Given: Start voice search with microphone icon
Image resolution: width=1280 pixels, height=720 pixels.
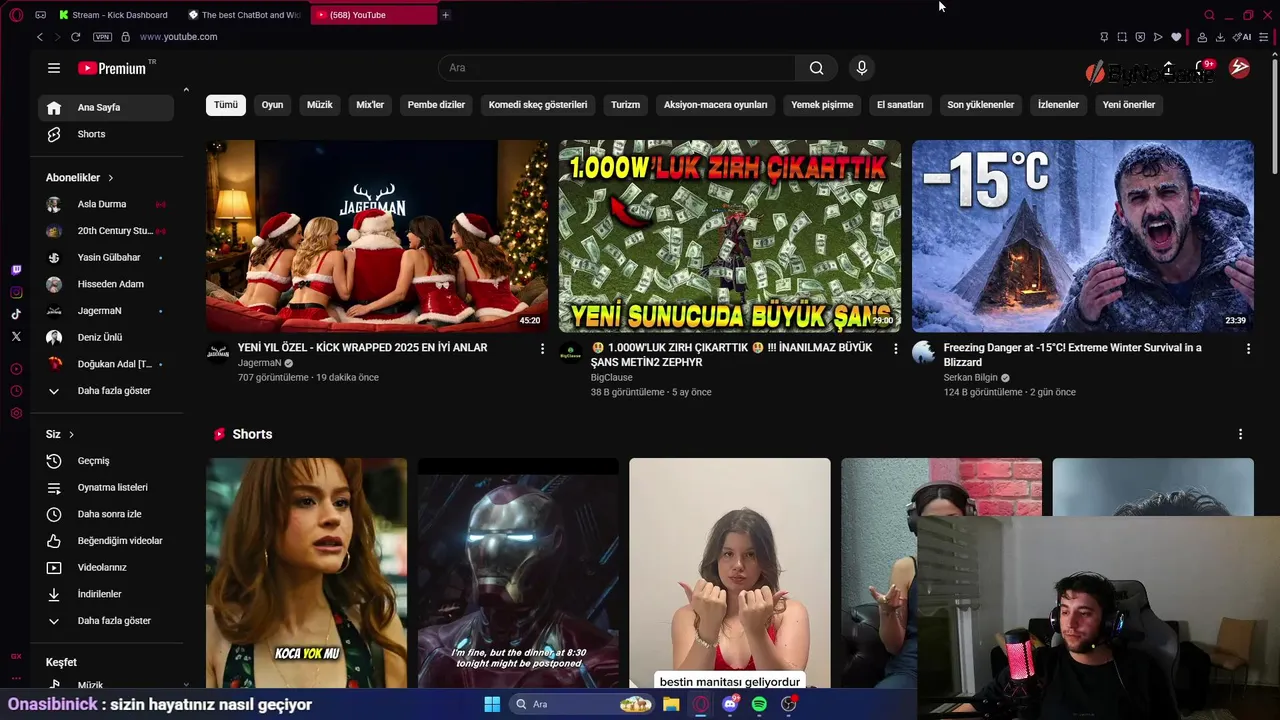Looking at the screenshot, I should [x=862, y=68].
